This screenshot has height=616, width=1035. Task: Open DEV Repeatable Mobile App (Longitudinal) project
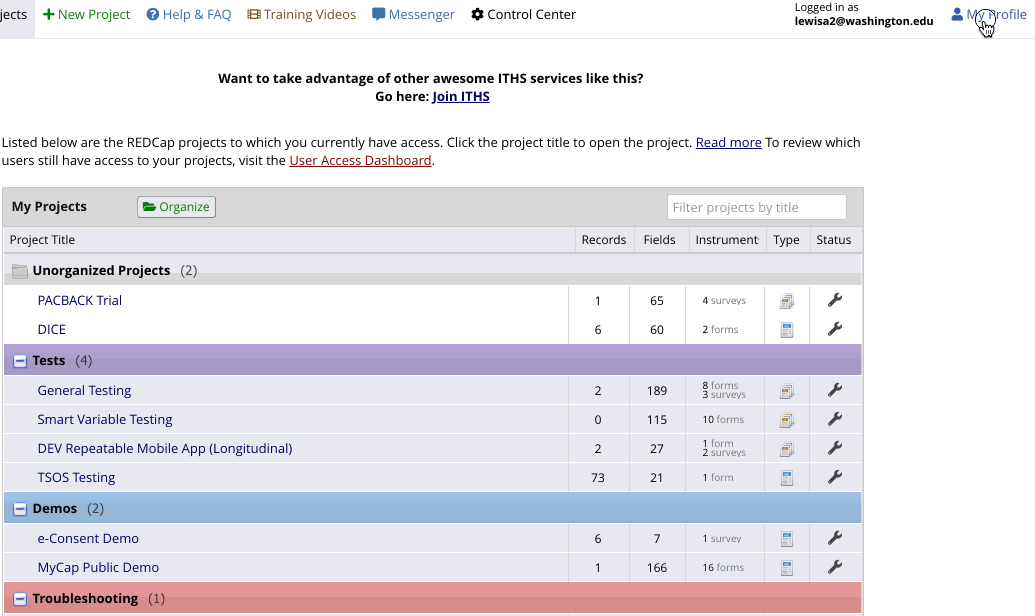click(165, 448)
